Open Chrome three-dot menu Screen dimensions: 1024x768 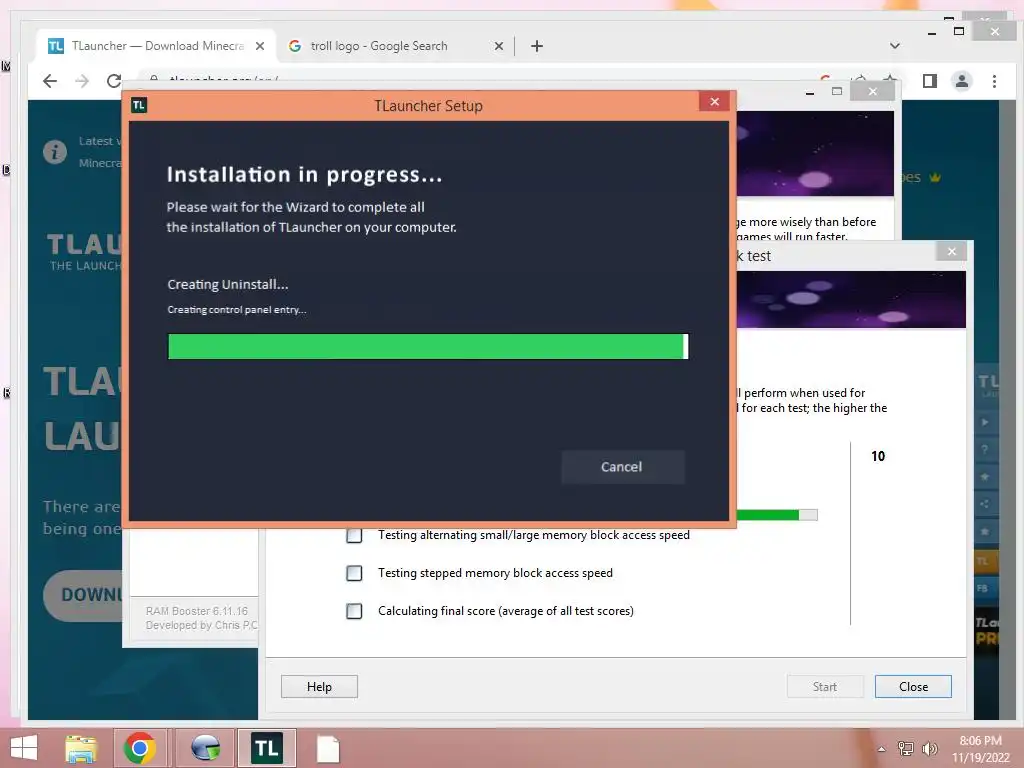994,81
